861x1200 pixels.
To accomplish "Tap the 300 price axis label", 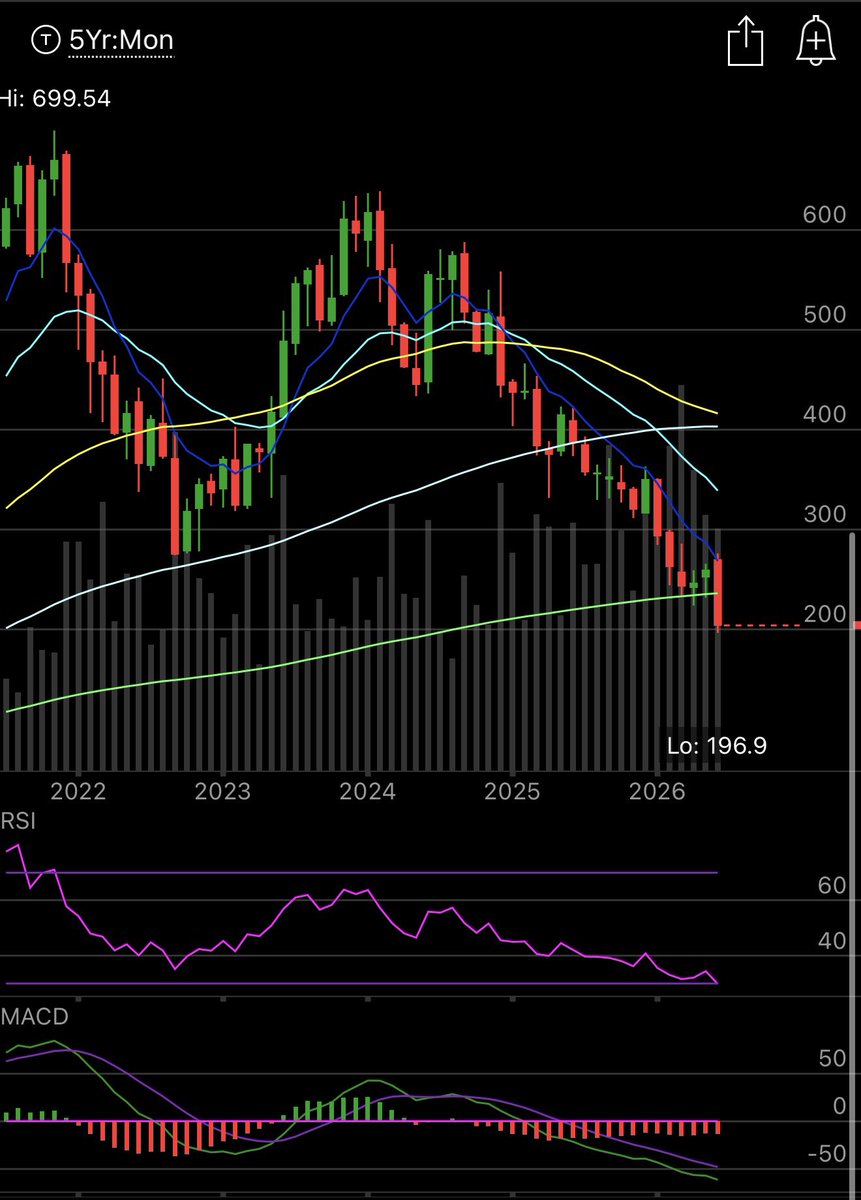I will [x=825, y=515].
